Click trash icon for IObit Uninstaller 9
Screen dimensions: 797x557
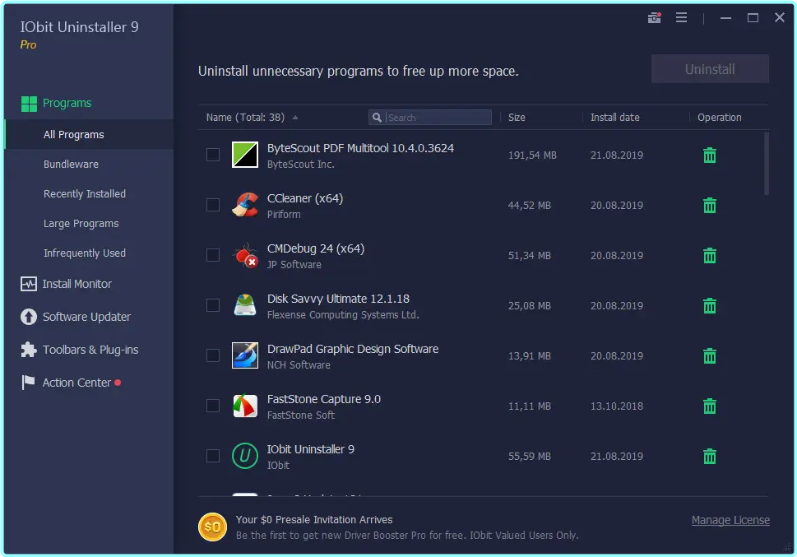[710, 456]
